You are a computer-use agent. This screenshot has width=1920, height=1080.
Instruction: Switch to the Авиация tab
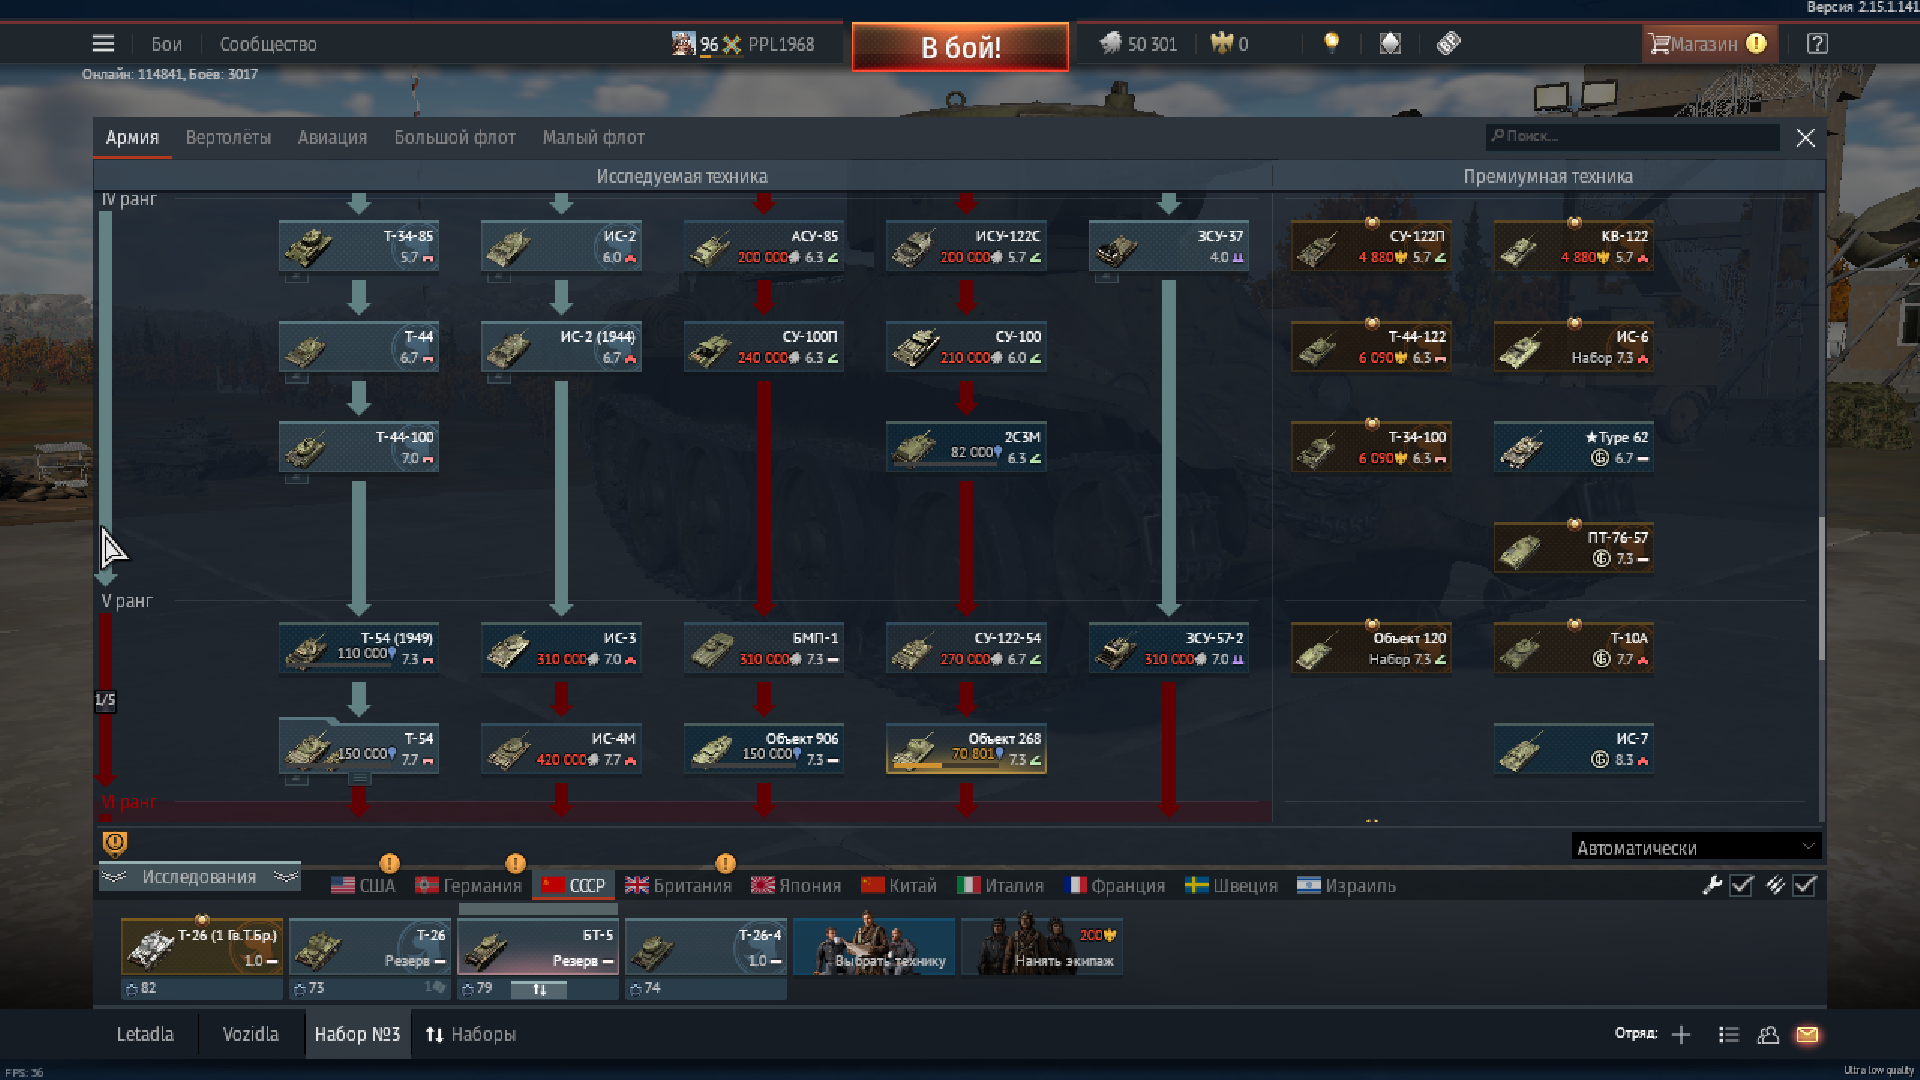(332, 138)
